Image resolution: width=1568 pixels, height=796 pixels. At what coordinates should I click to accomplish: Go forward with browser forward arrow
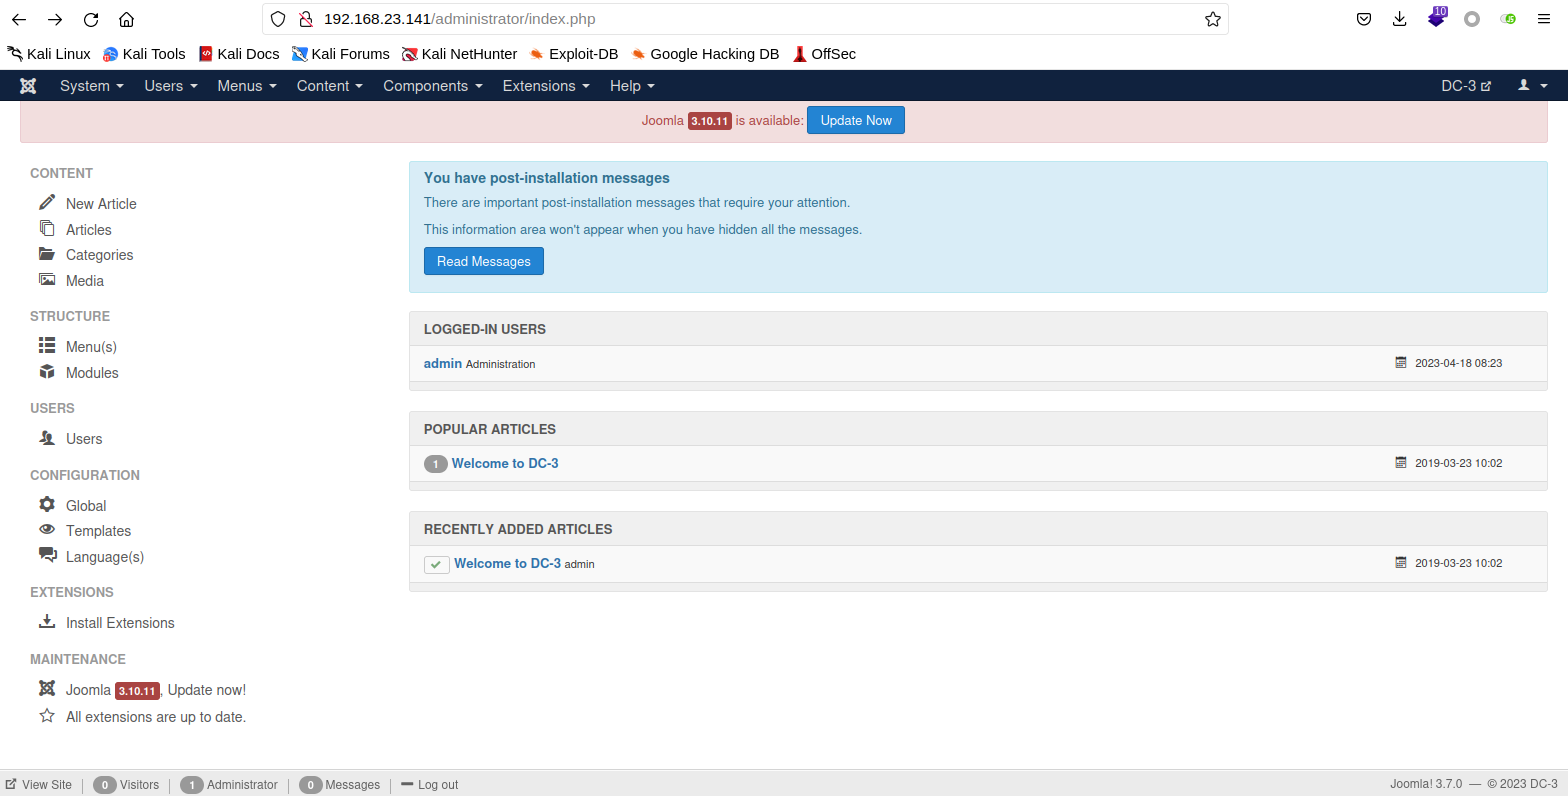[55, 19]
